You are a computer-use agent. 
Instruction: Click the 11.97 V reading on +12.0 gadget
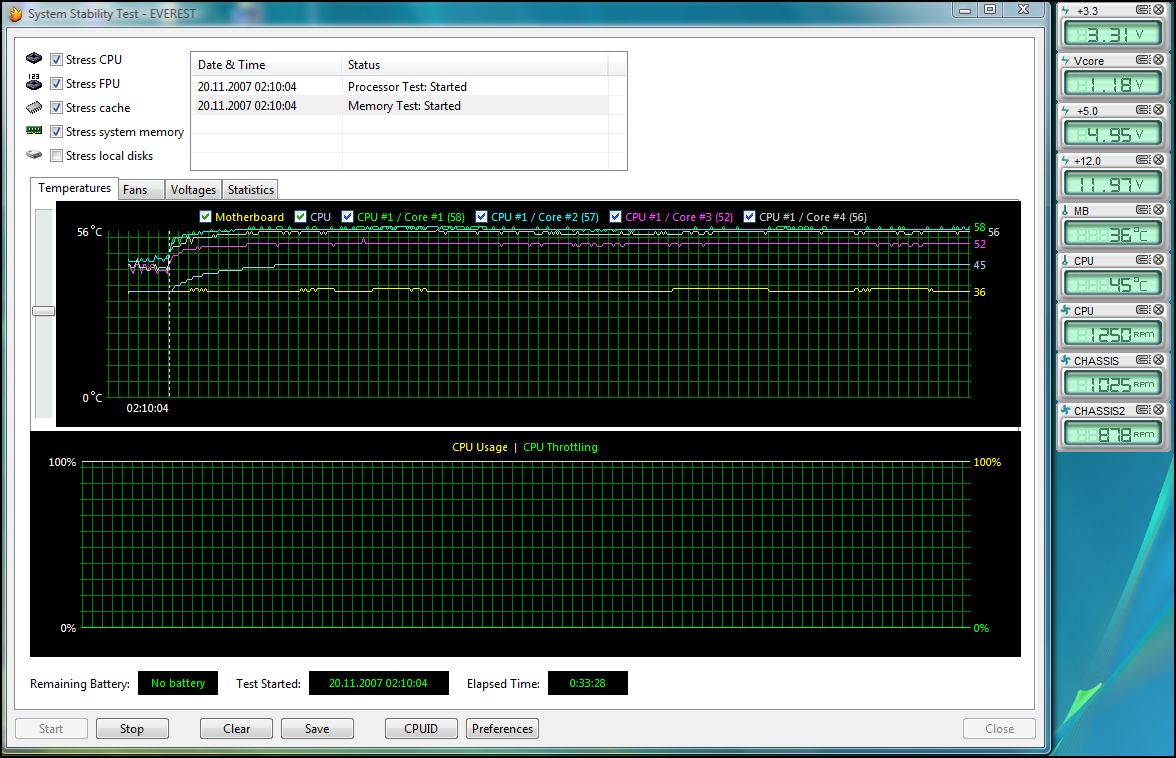[x=1112, y=184]
